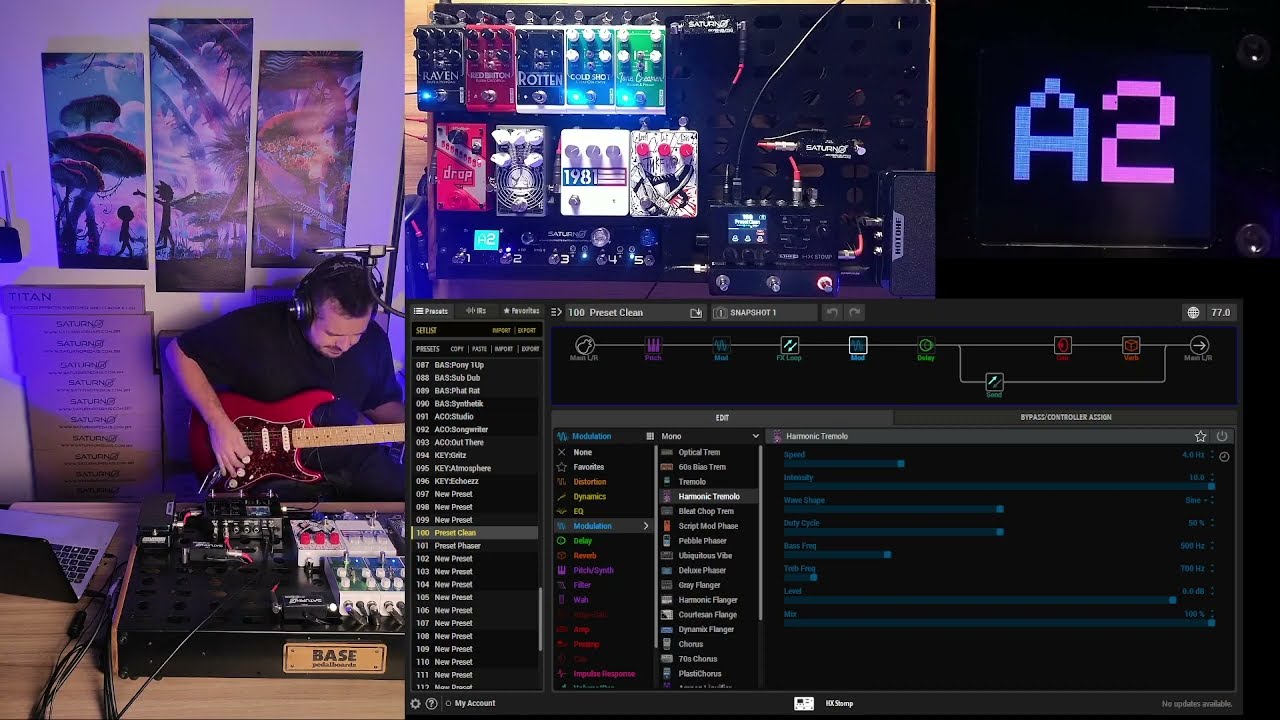1280x720 pixels.
Task: Click the redo arrow icon
Action: 855,313
